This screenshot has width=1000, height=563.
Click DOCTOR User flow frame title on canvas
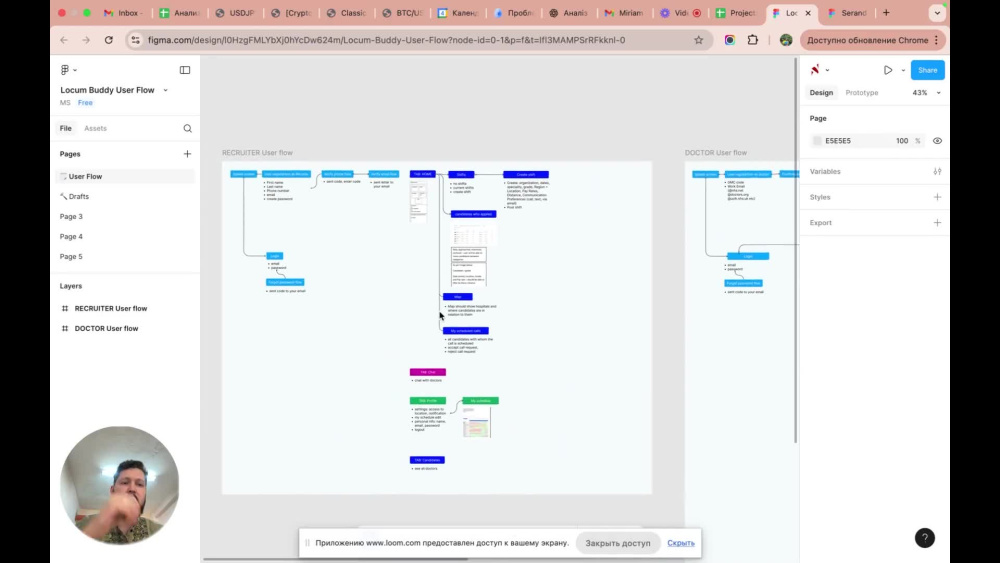pyautogui.click(x=716, y=152)
